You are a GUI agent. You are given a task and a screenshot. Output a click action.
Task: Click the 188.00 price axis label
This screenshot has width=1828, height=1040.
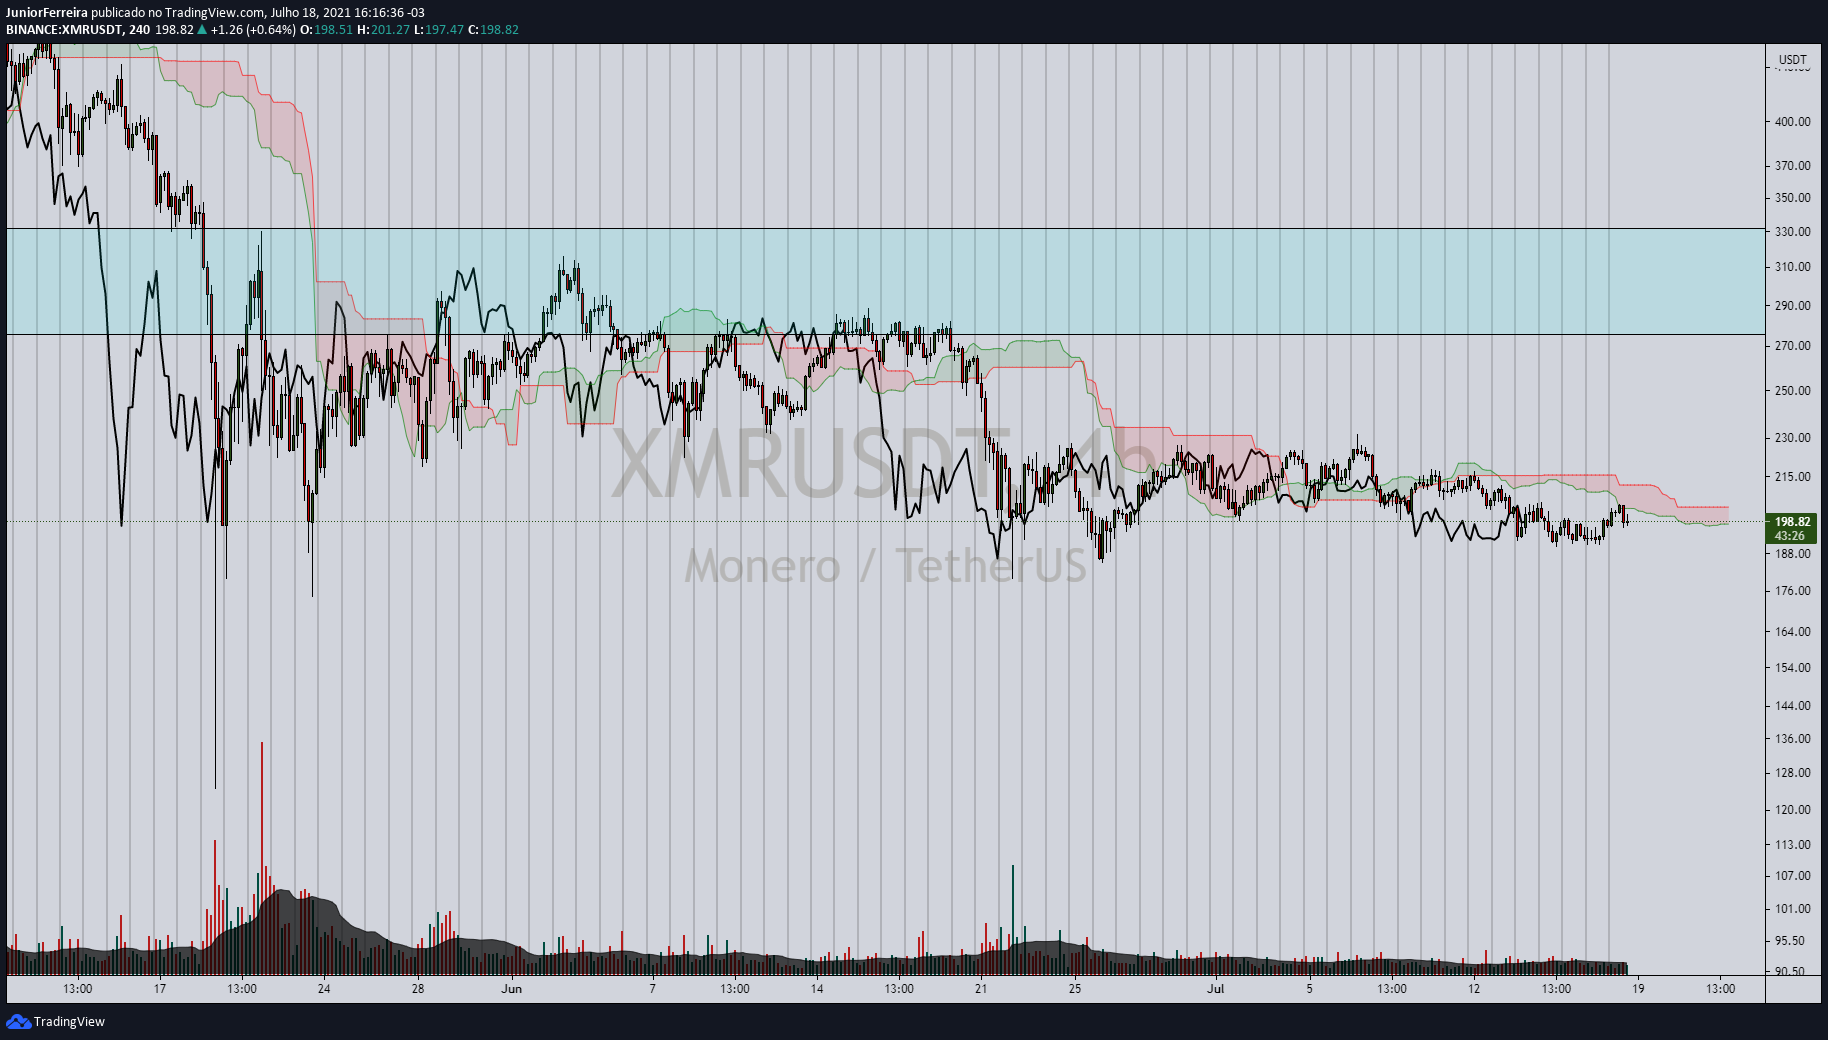point(1792,554)
